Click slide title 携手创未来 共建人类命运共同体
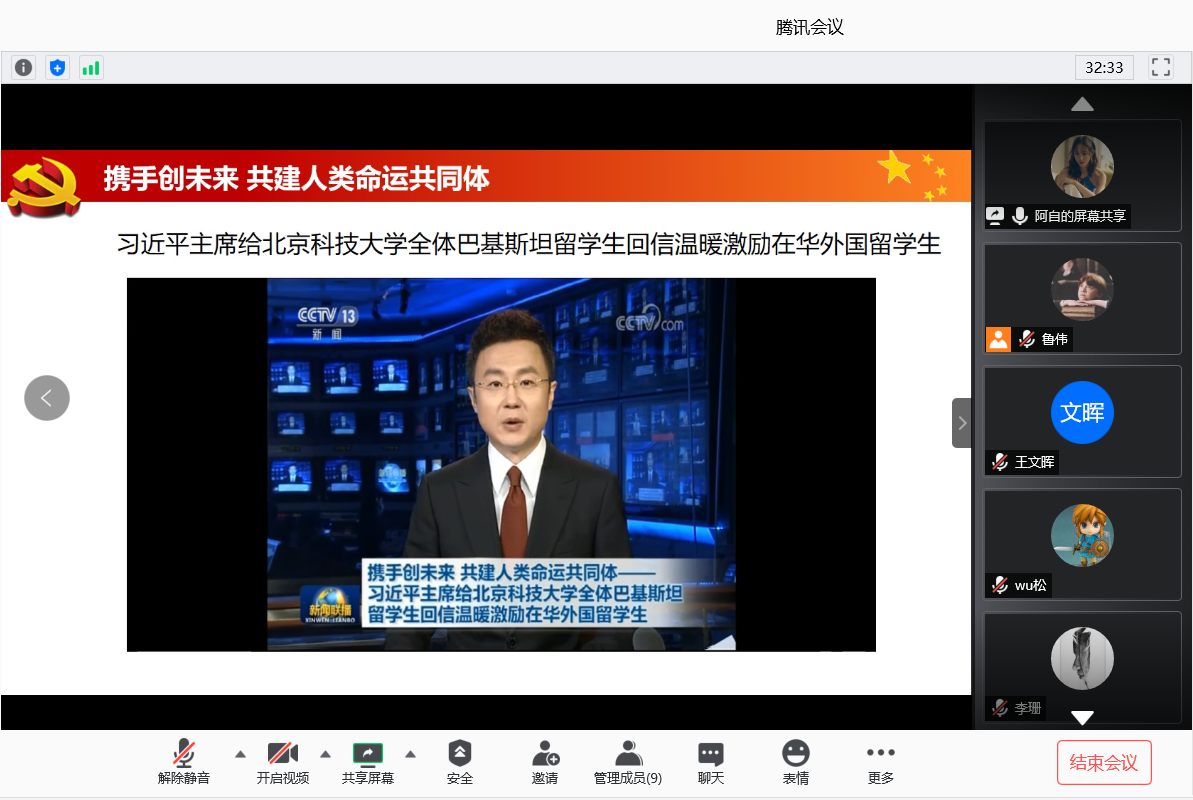Screen dimensions: 1193x800 (296, 178)
